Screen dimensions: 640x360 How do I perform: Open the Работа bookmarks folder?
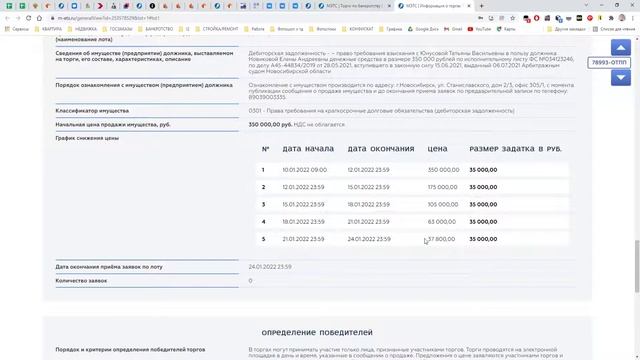[x=254, y=29]
